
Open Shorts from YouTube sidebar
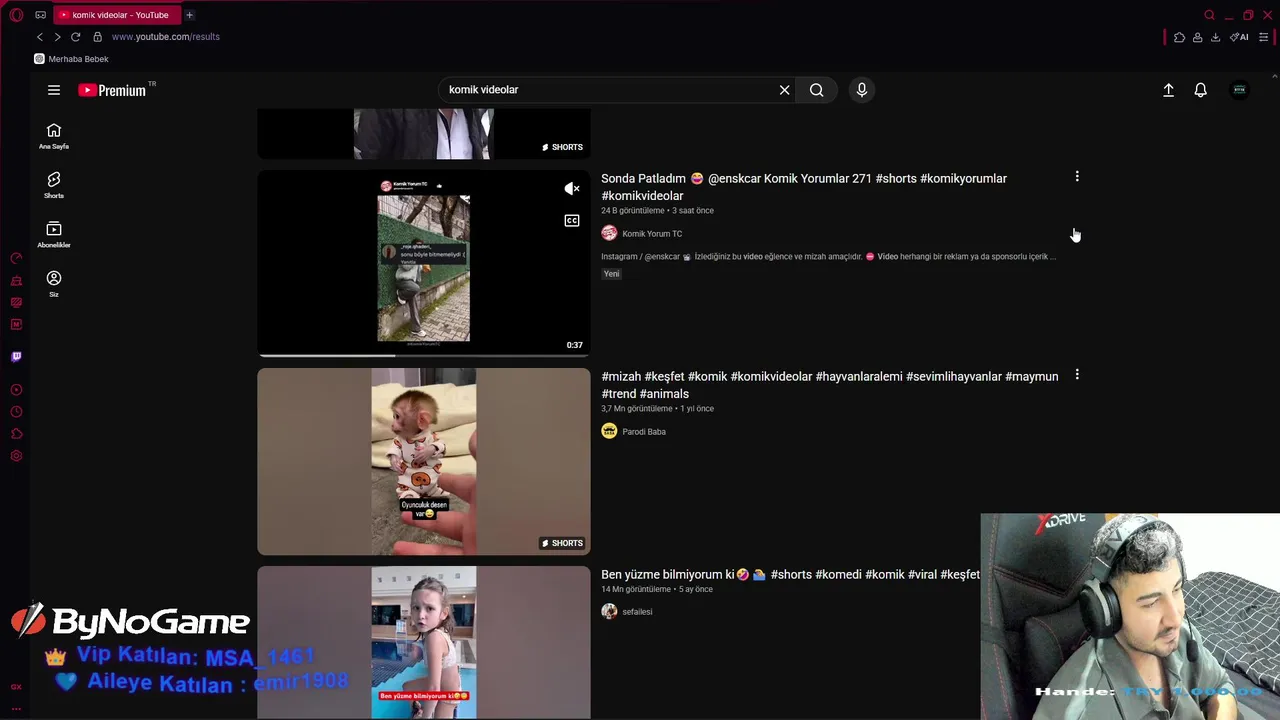(54, 185)
